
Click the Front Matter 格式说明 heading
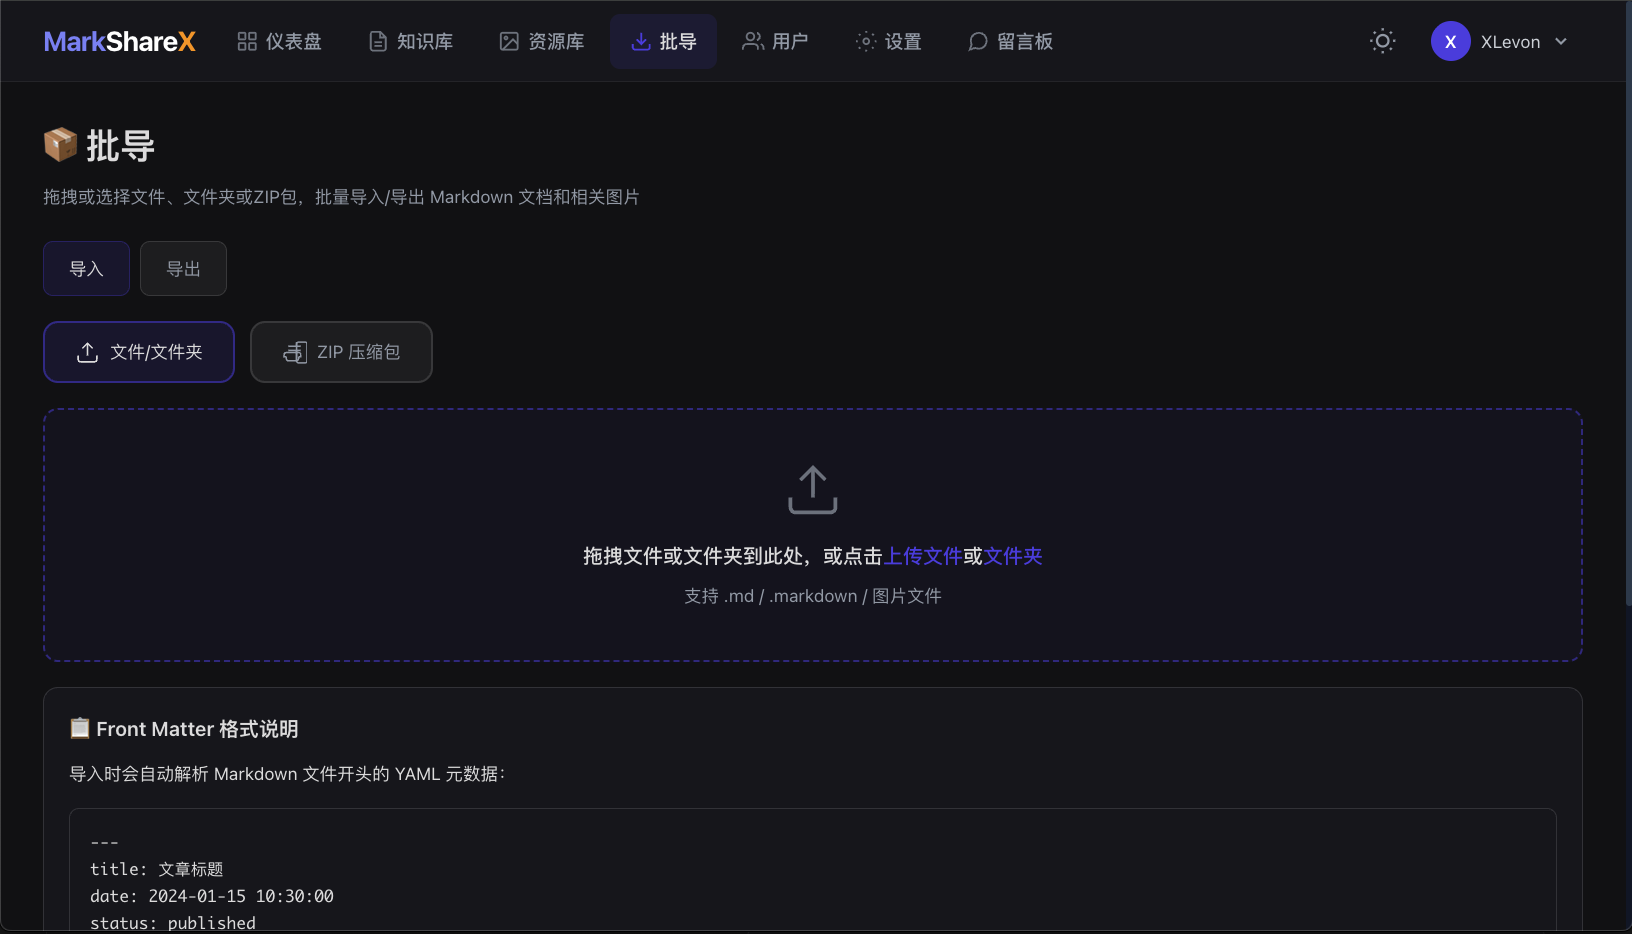coord(198,729)
